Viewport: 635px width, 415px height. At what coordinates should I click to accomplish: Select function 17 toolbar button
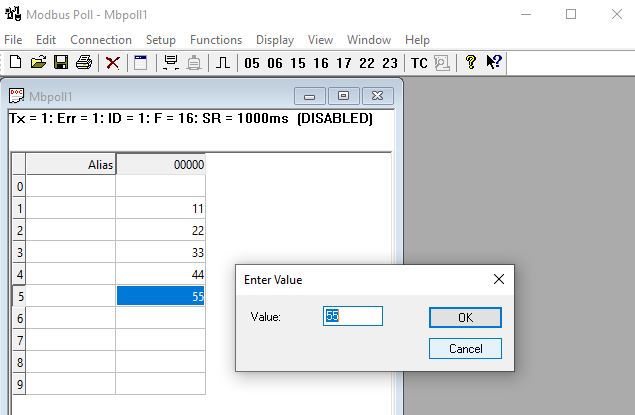coord(343,63)
